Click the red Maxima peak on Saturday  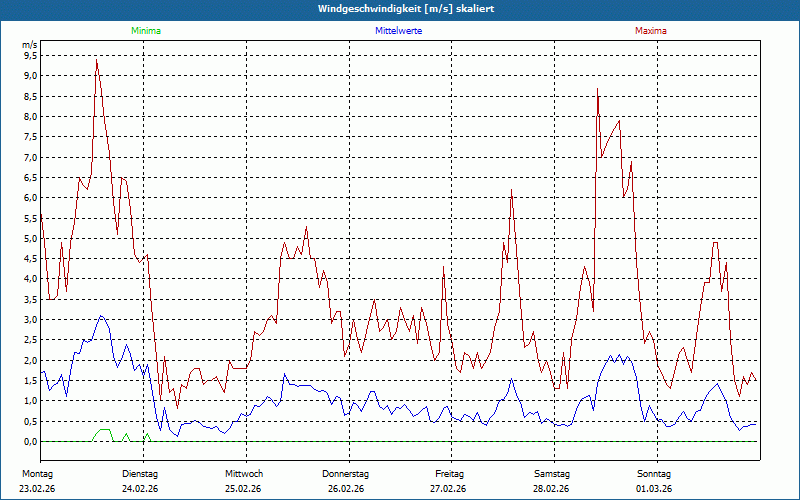(x=597, y=89)
